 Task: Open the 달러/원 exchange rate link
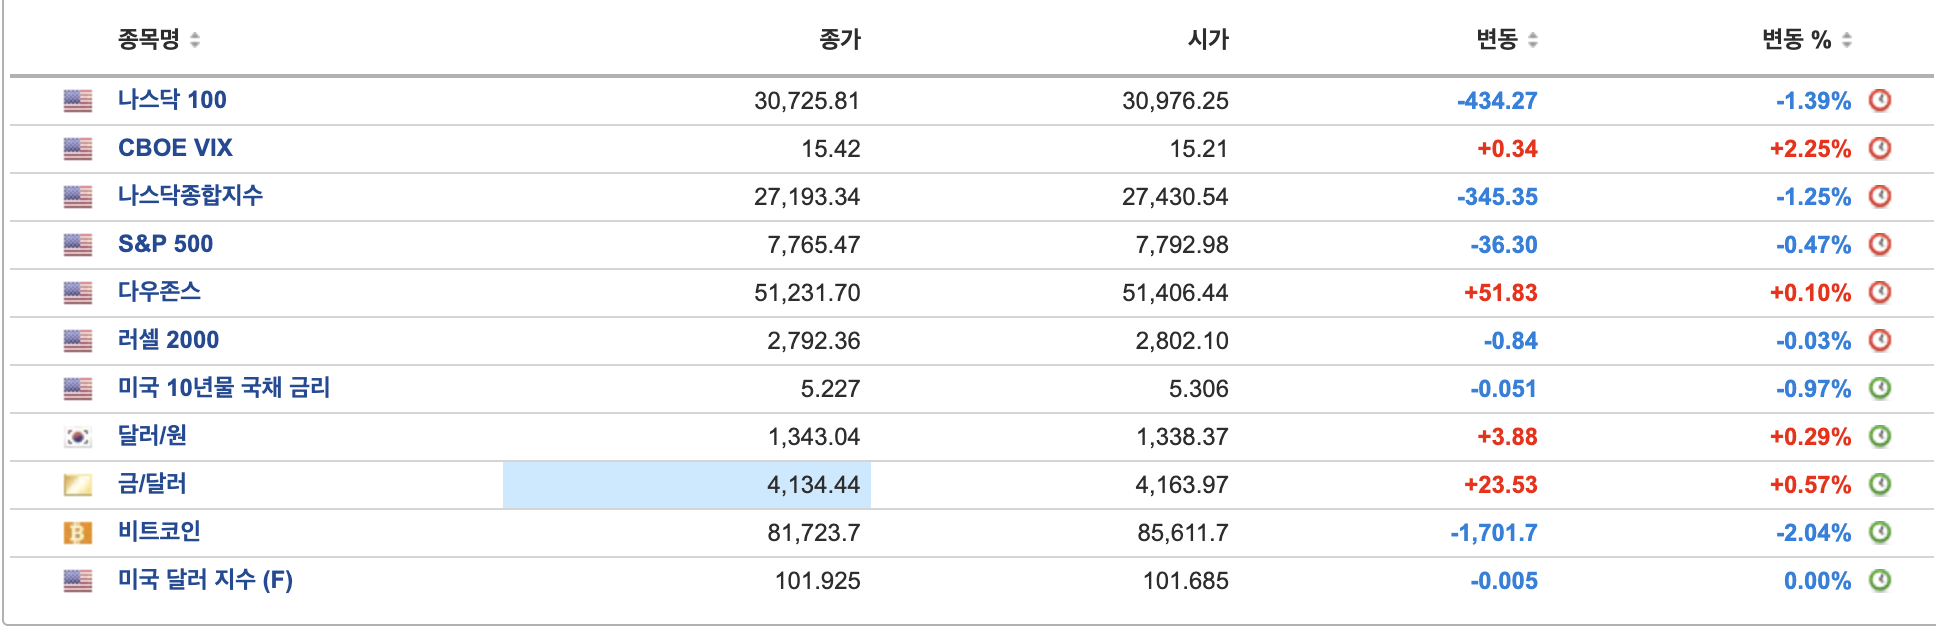pos(152,436)
